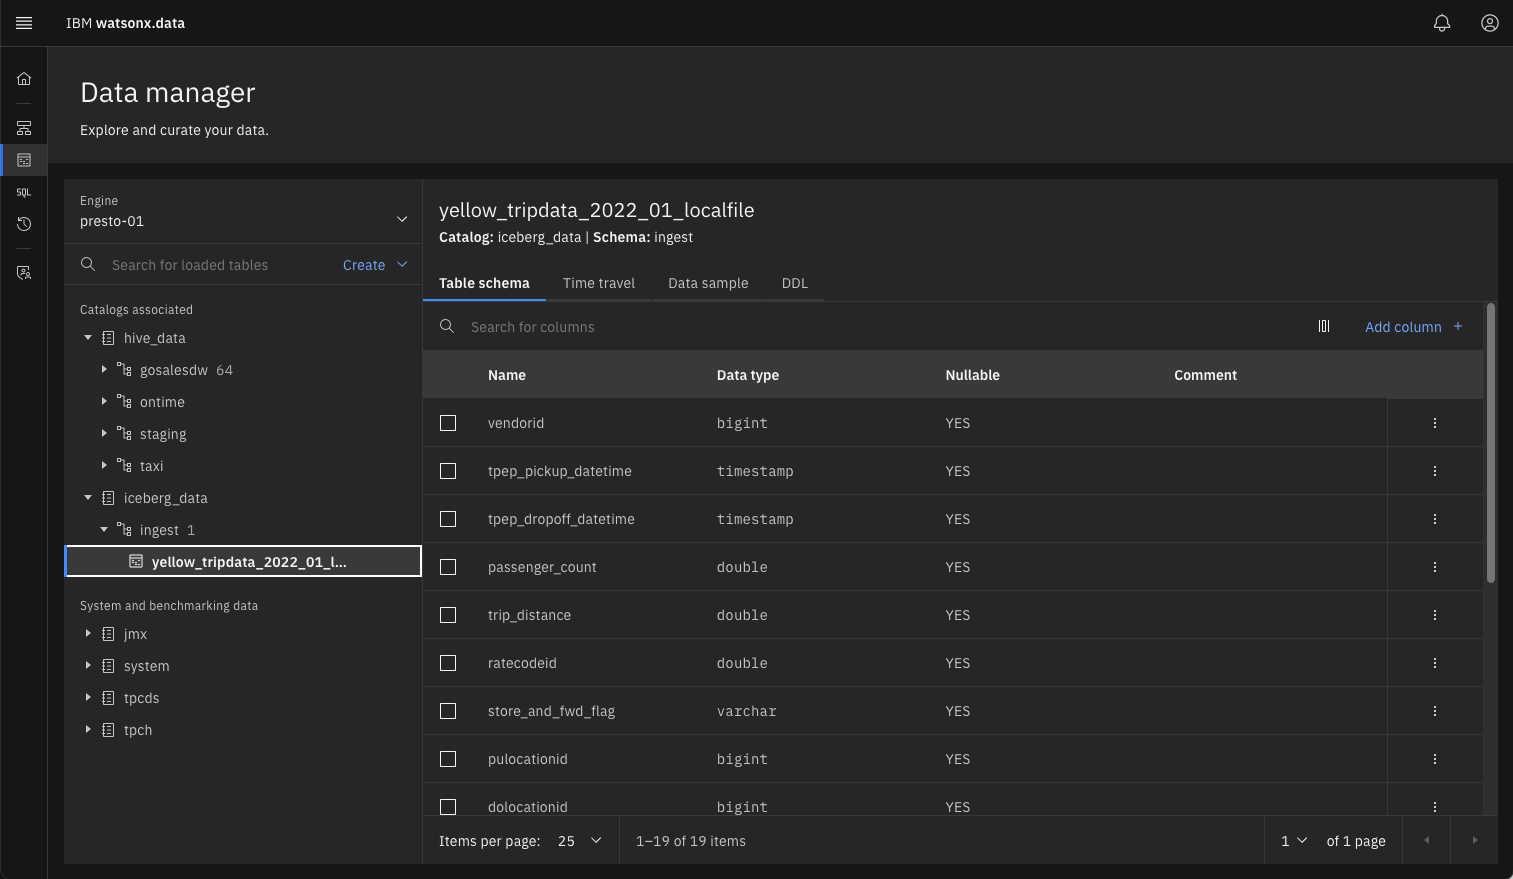This screenshot has width=1513, height=879.
Task: Expand the taxi schema
Action: [x=104, y=466]
